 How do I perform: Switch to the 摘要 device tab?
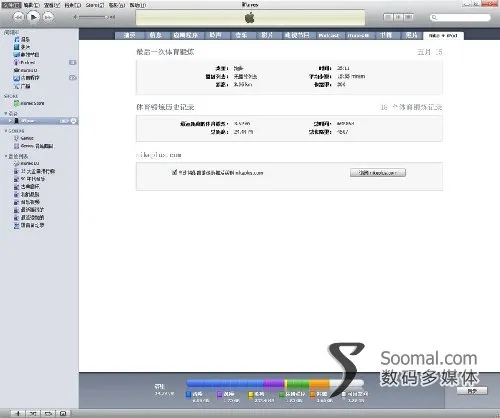click(129, 35)
